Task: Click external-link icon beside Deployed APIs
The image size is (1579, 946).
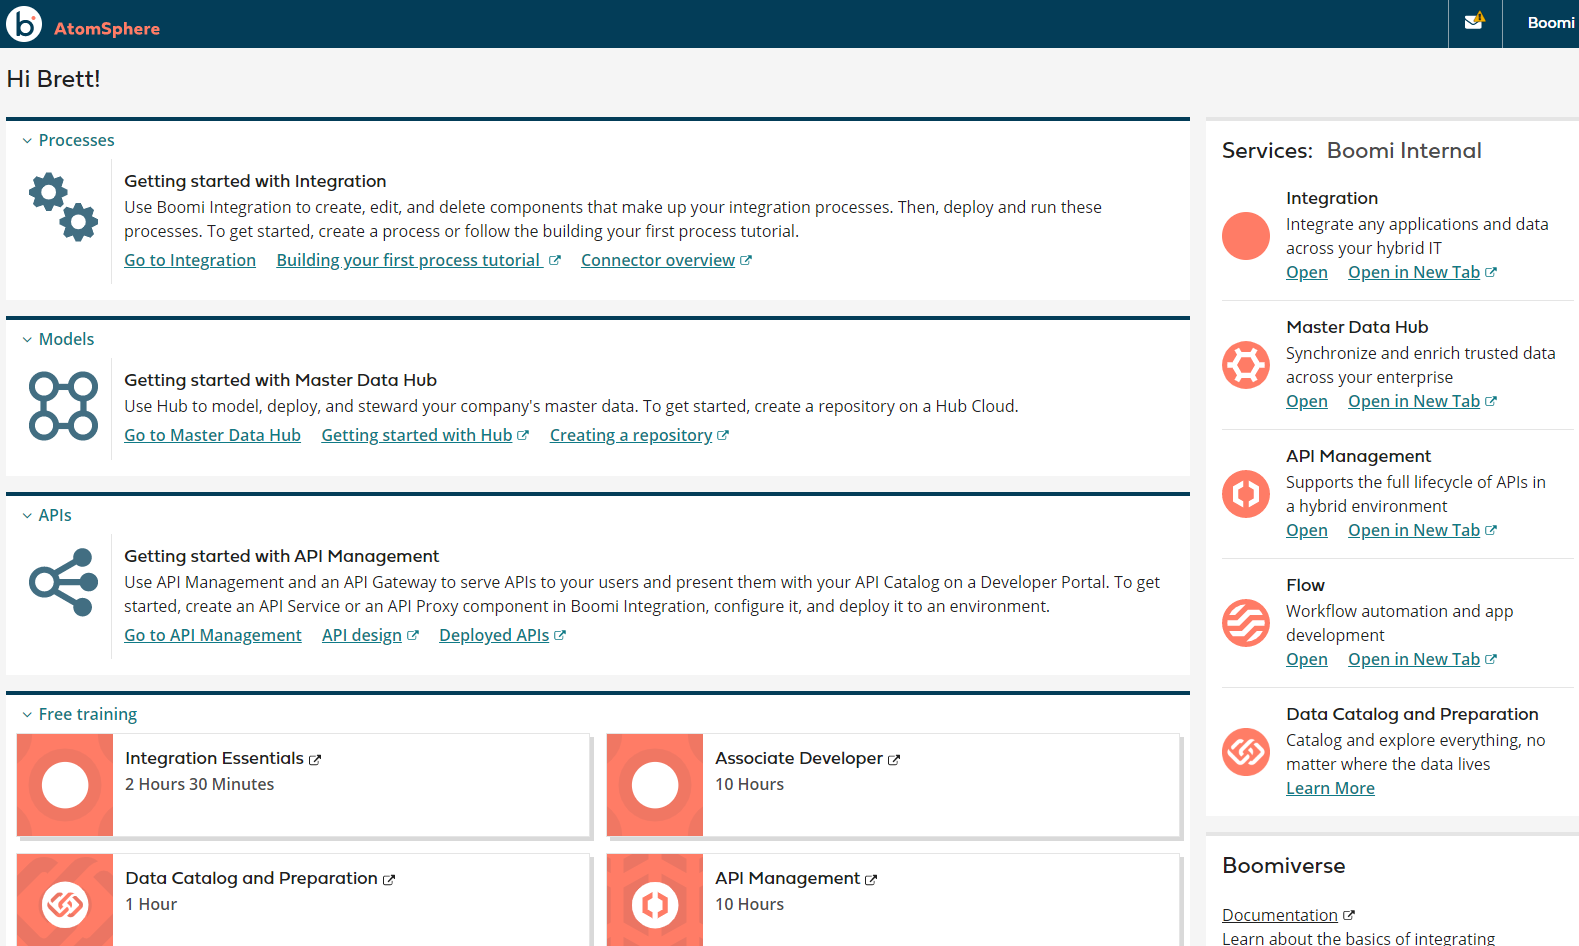Action: pos(560,635)
